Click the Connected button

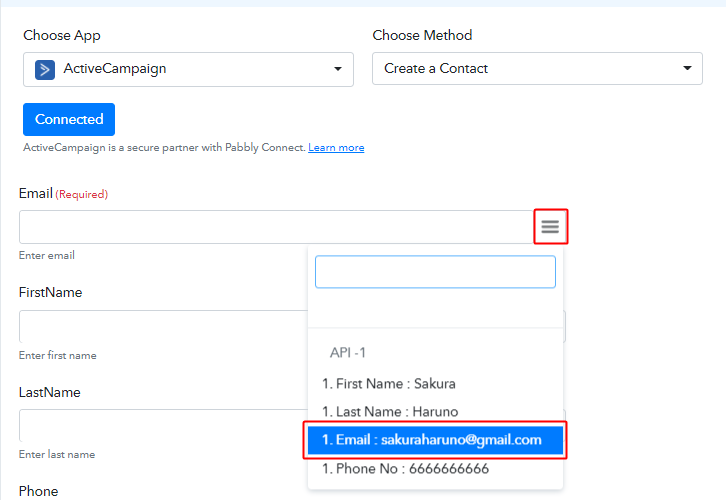[69, 119]
